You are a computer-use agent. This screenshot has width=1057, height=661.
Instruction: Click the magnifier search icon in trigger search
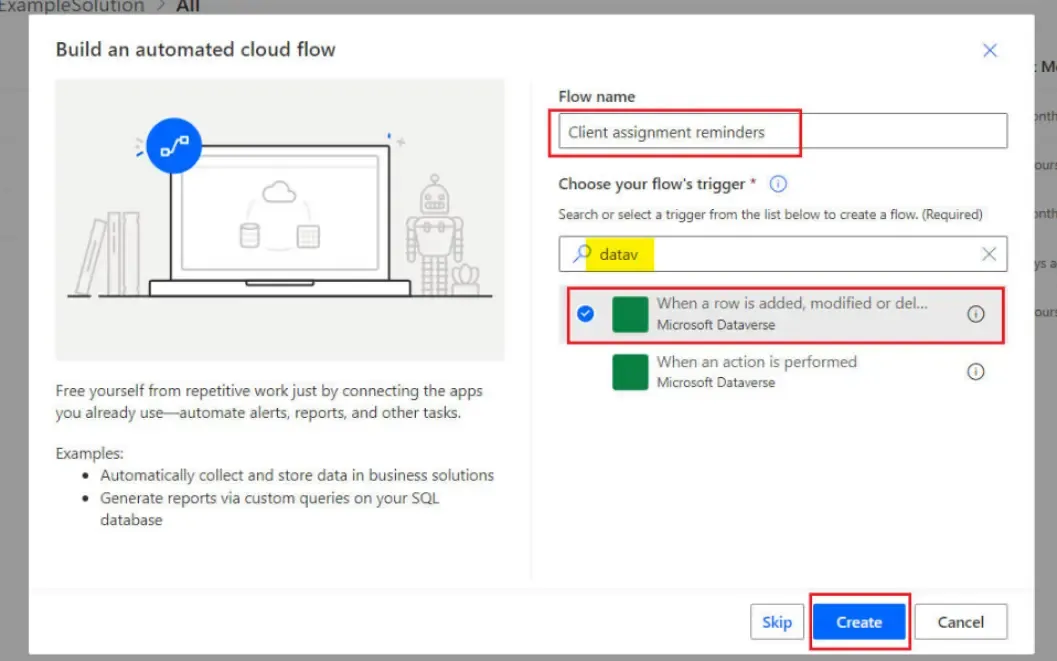pos(582,254)
